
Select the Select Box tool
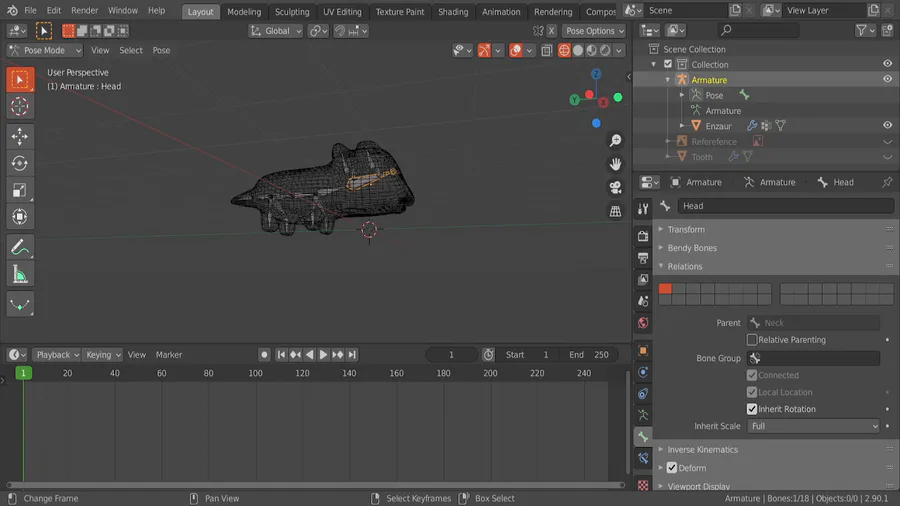20,80
